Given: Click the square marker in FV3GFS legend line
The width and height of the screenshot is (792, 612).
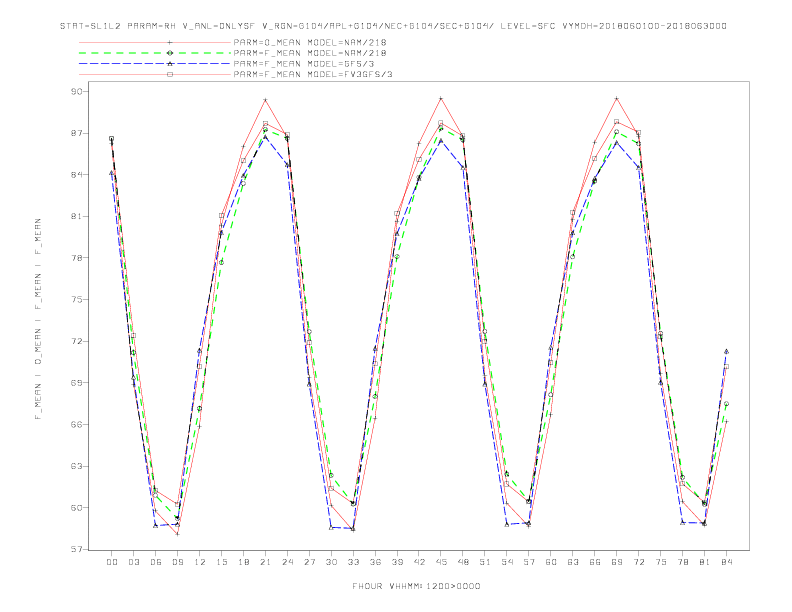Looking at the screenshot, I should click(x=170, y=74).
